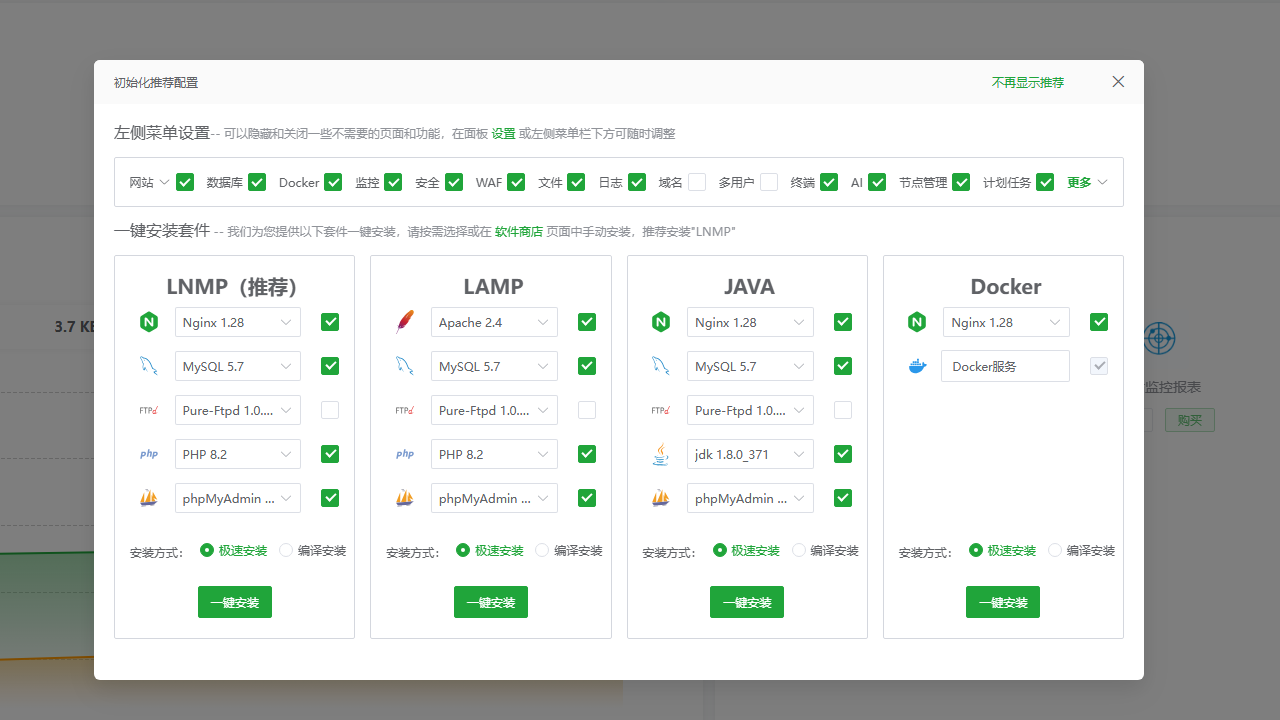Toggle the 监控 menu checkbox

[x=393, y=182]
